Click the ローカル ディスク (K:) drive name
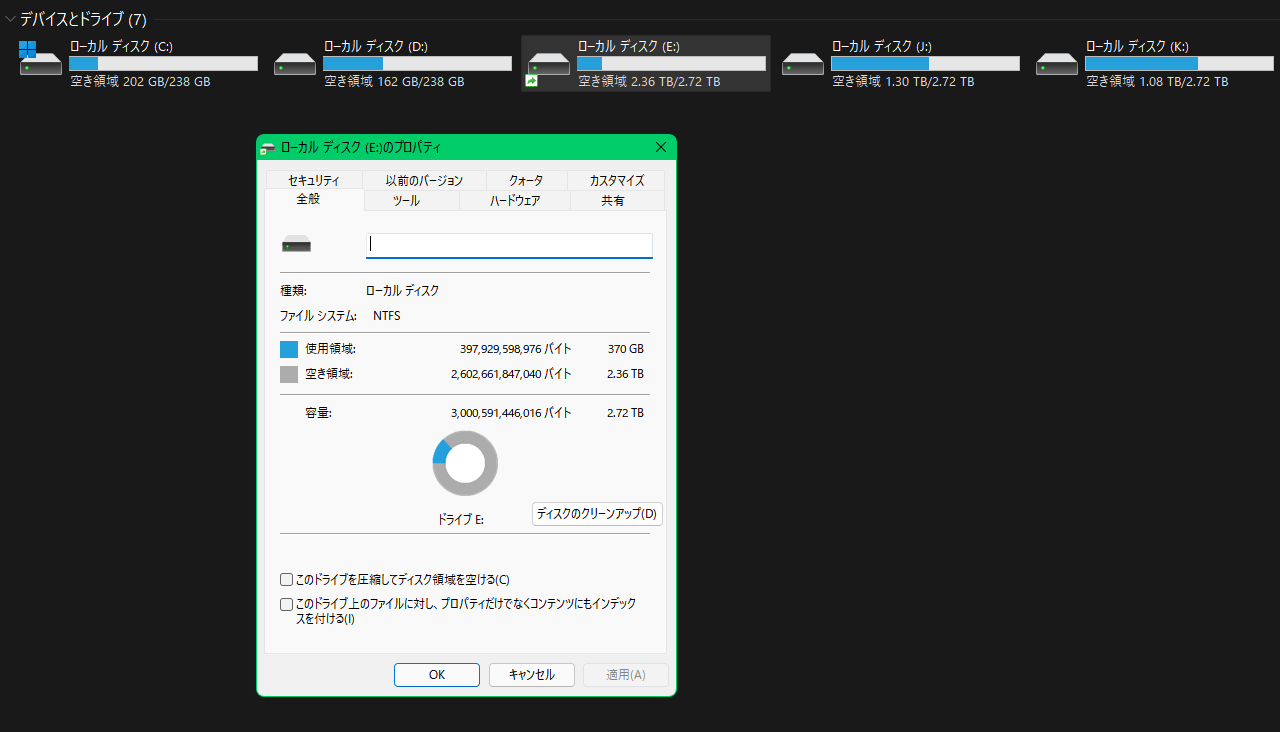 pos(1137,47)
